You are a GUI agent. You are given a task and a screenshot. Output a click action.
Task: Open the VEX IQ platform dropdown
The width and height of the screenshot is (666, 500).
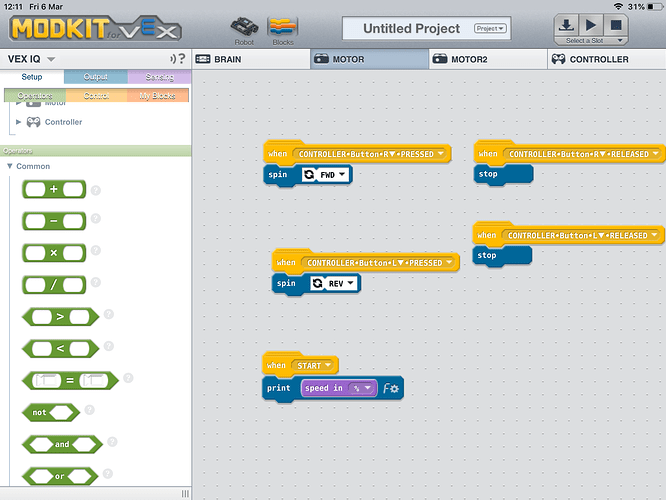(31, 59)
